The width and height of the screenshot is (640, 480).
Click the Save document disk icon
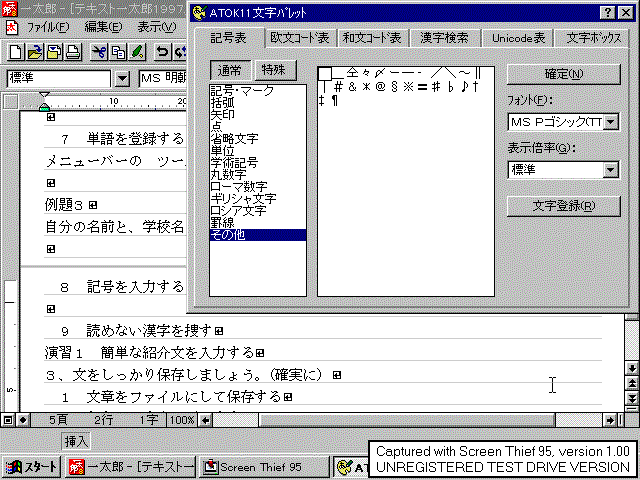54,52
